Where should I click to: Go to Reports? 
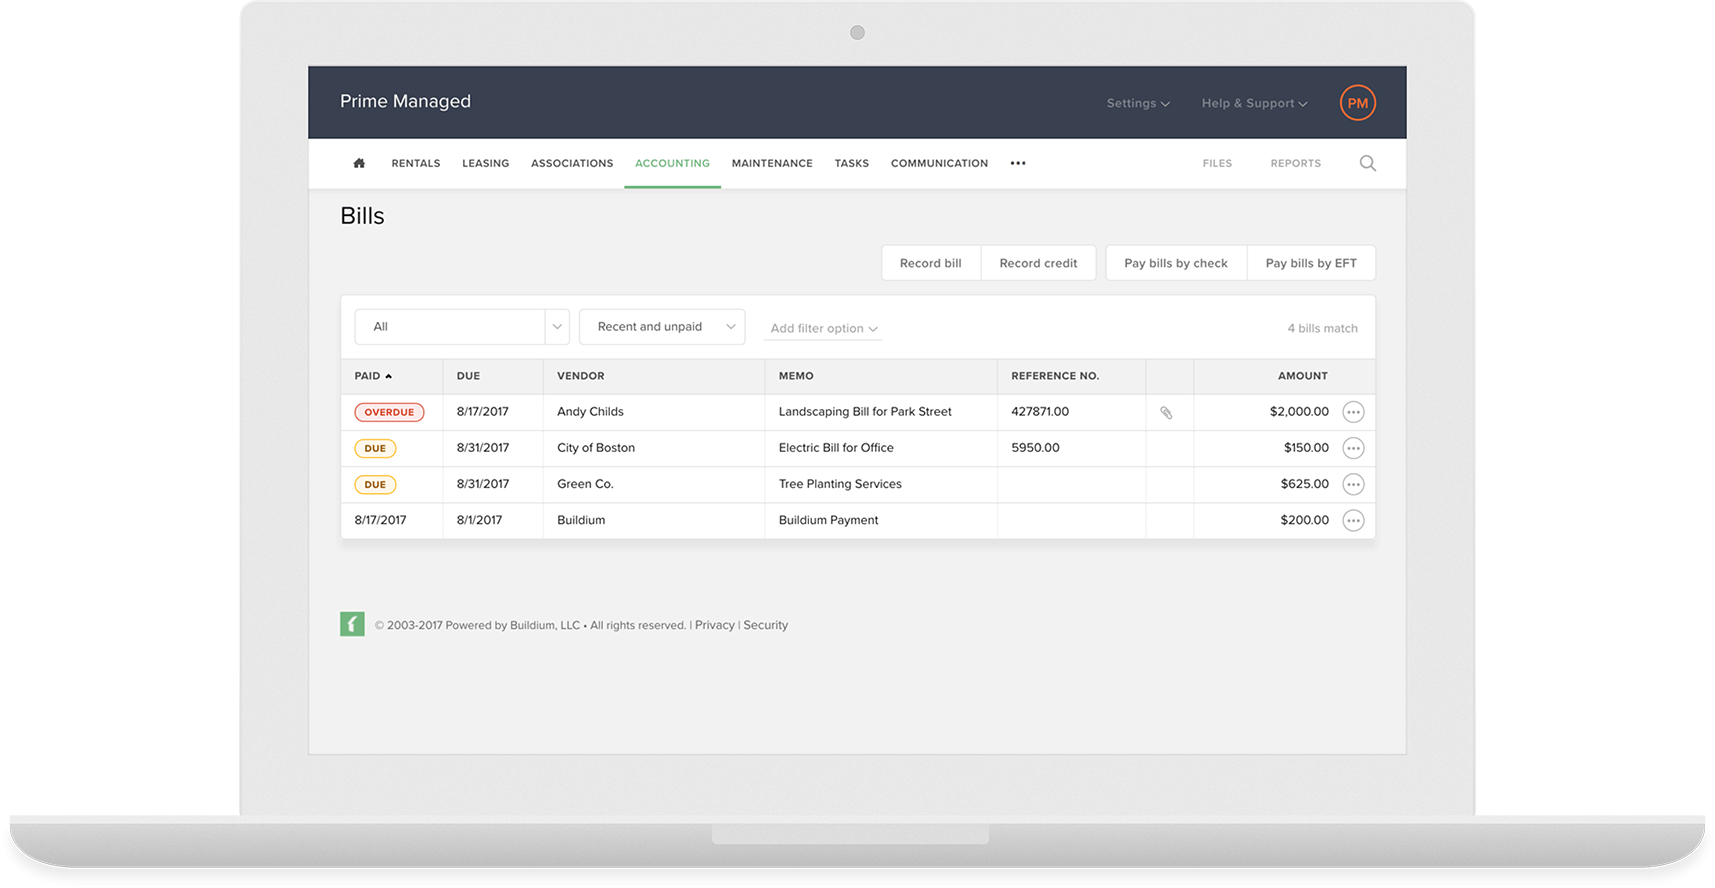point(1296,163)
